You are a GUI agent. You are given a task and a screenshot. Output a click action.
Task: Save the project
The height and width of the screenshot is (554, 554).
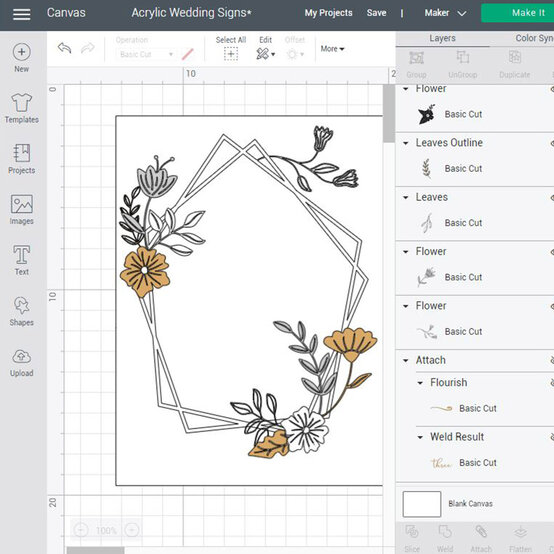pyautogui.click(x=376, y=13)
